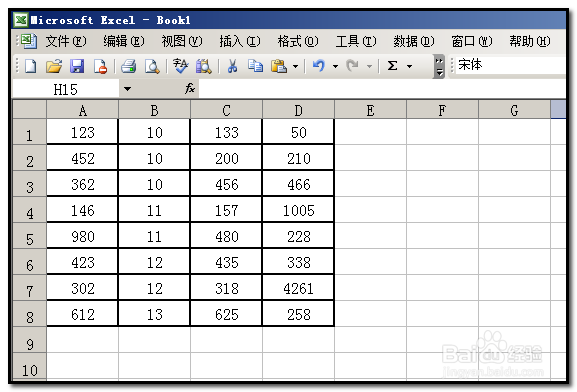Expand the Paste options dropdown arrow
Screen dimensions: 577x392
(x=295, y=67)
